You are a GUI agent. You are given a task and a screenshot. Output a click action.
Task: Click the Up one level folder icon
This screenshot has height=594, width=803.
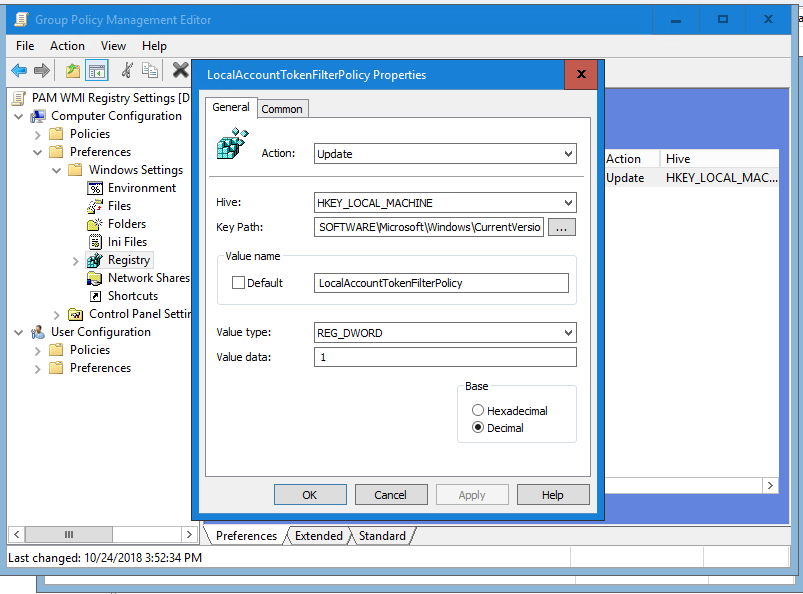73,70
